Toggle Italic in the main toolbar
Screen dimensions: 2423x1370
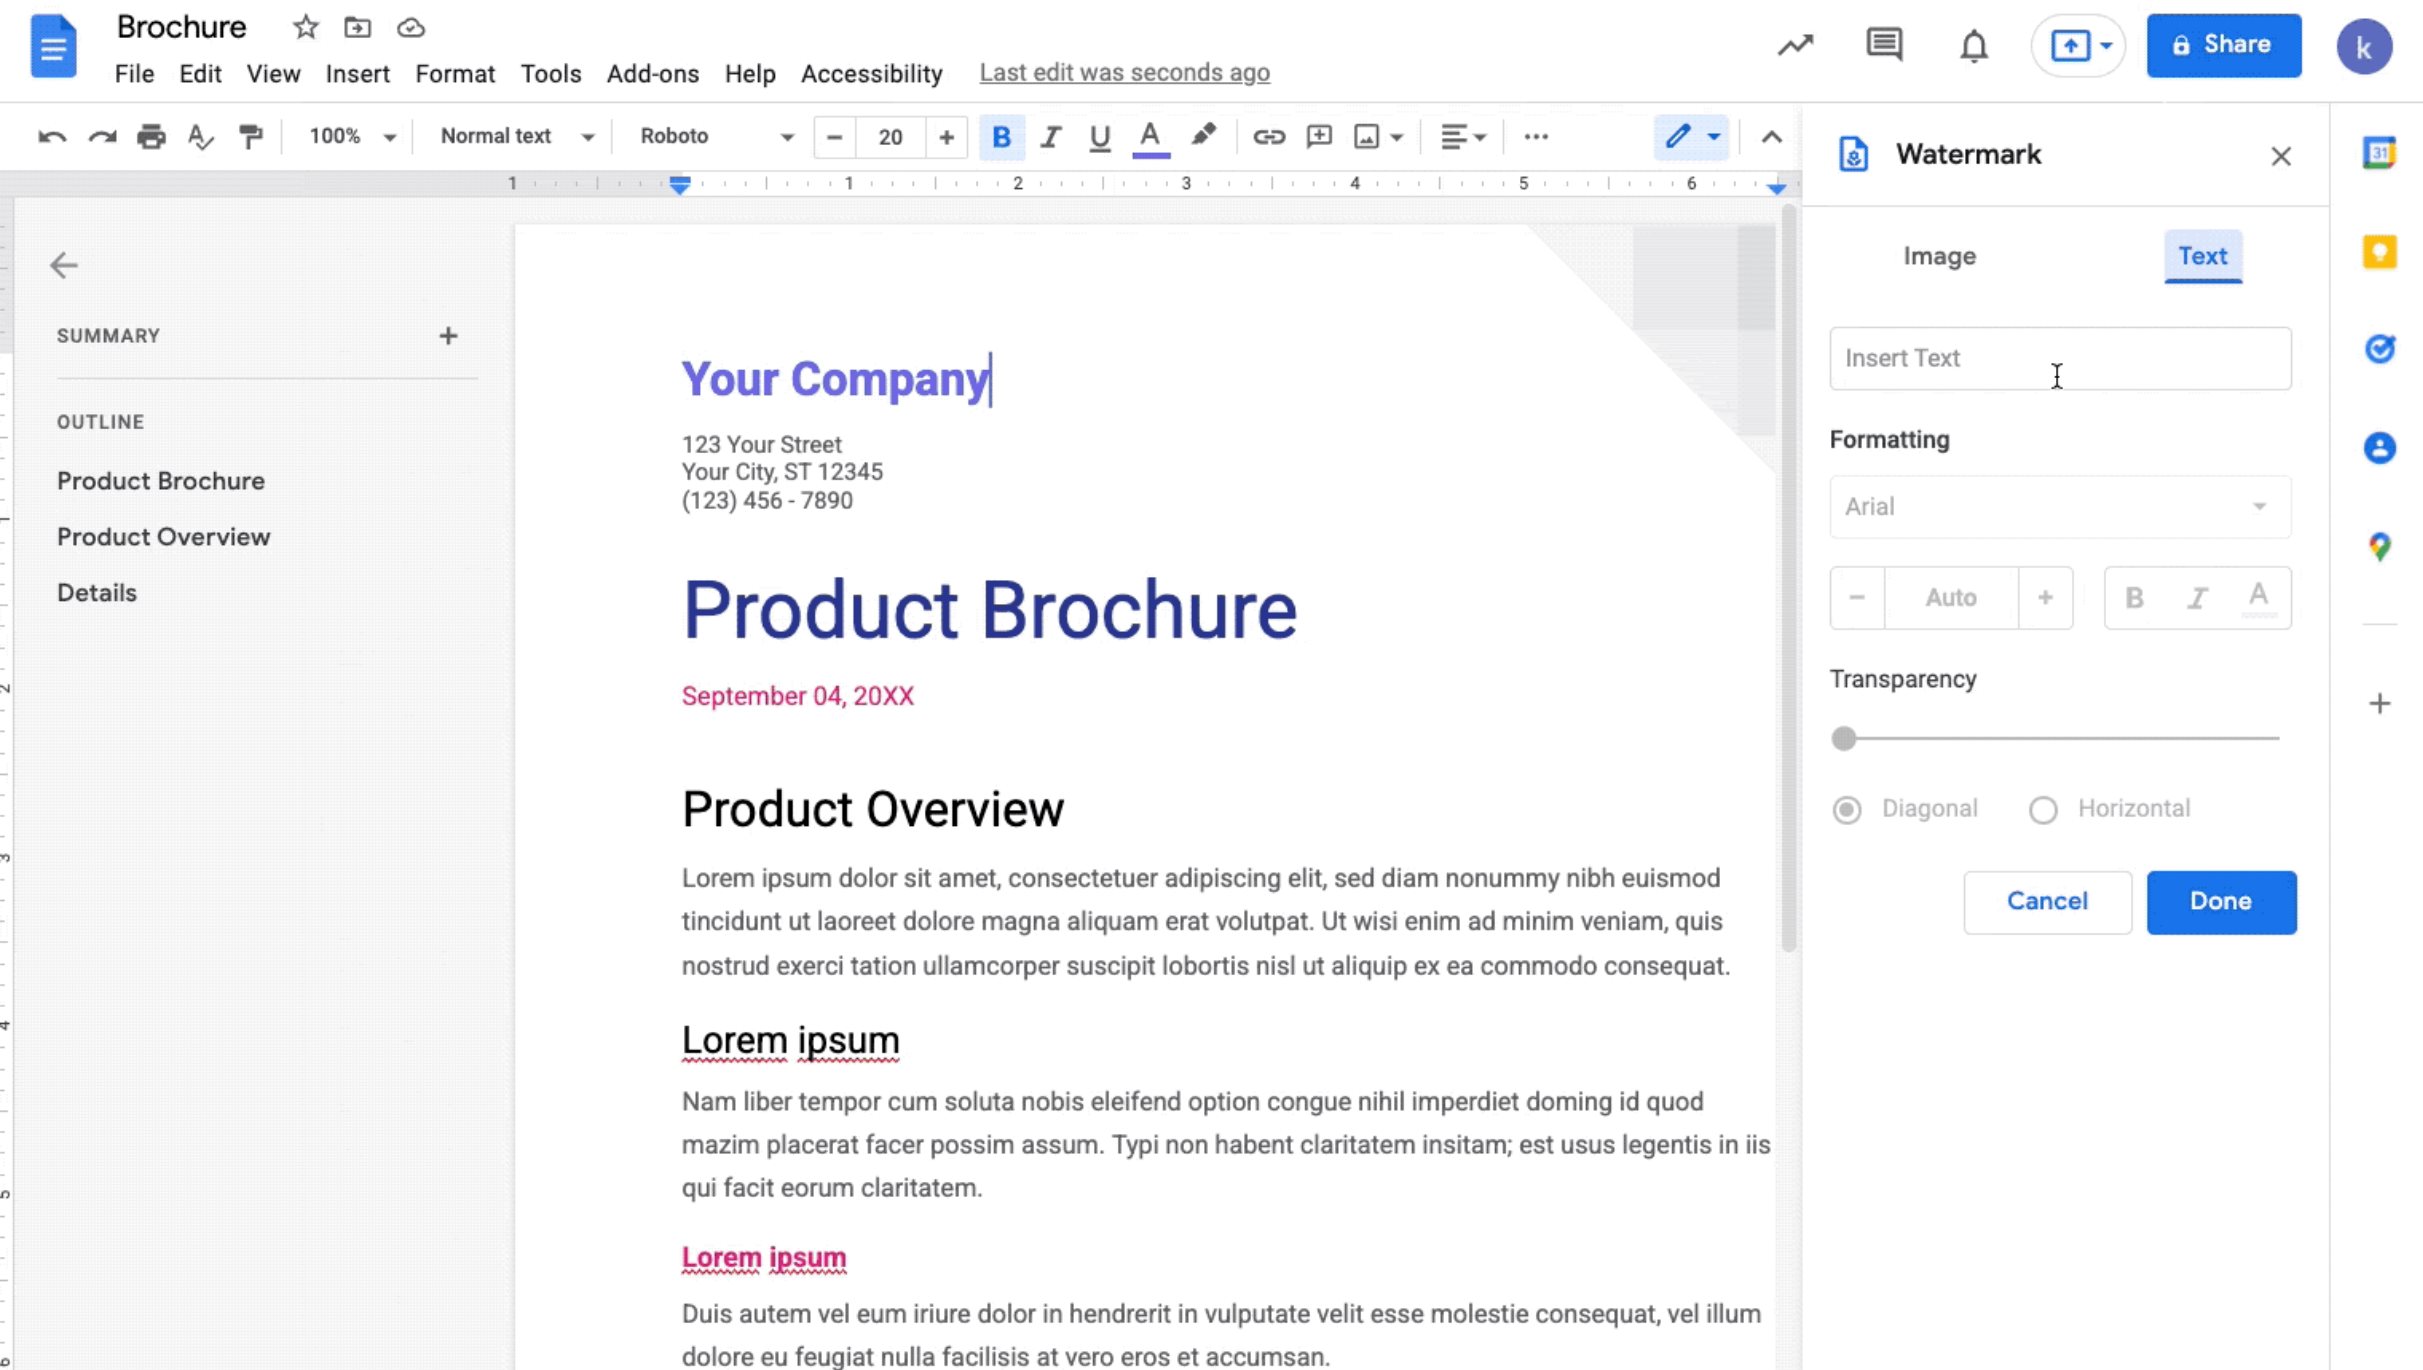(x=1050, y=137)
